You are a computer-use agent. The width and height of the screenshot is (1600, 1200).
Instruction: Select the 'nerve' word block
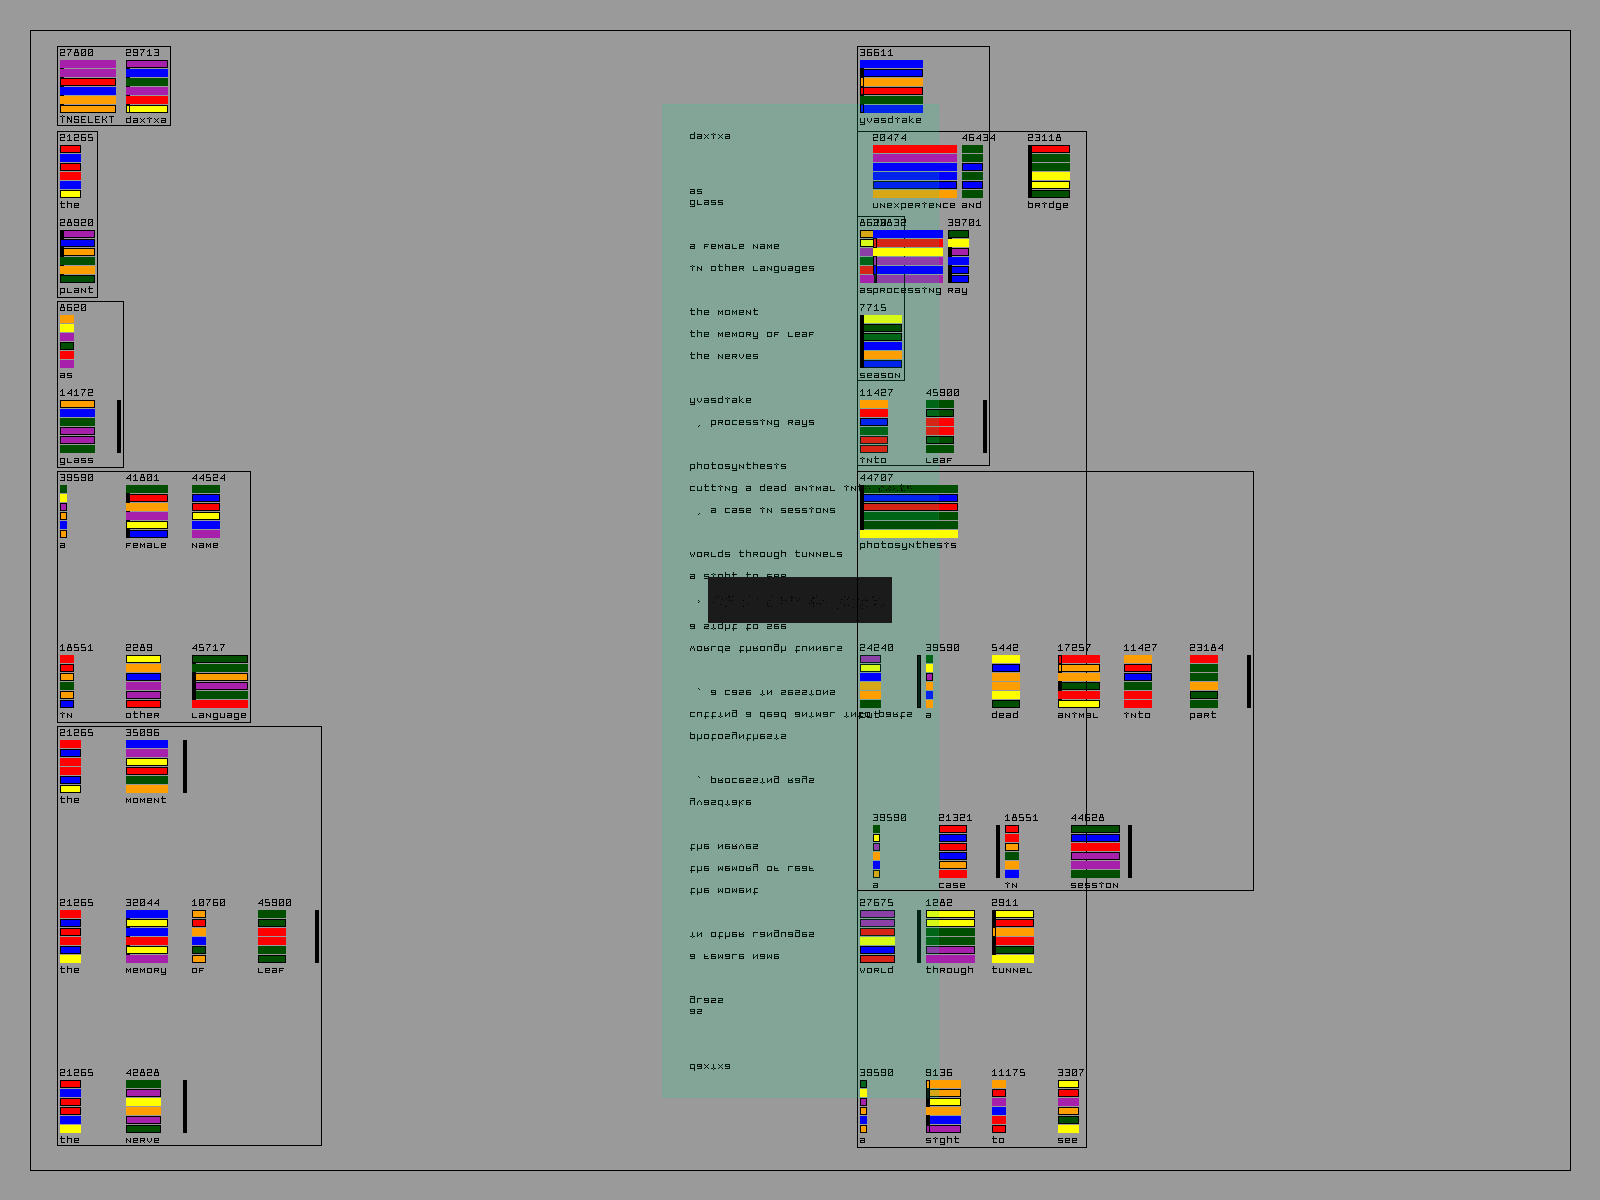pyautogui.click(x=143, y=1106)
